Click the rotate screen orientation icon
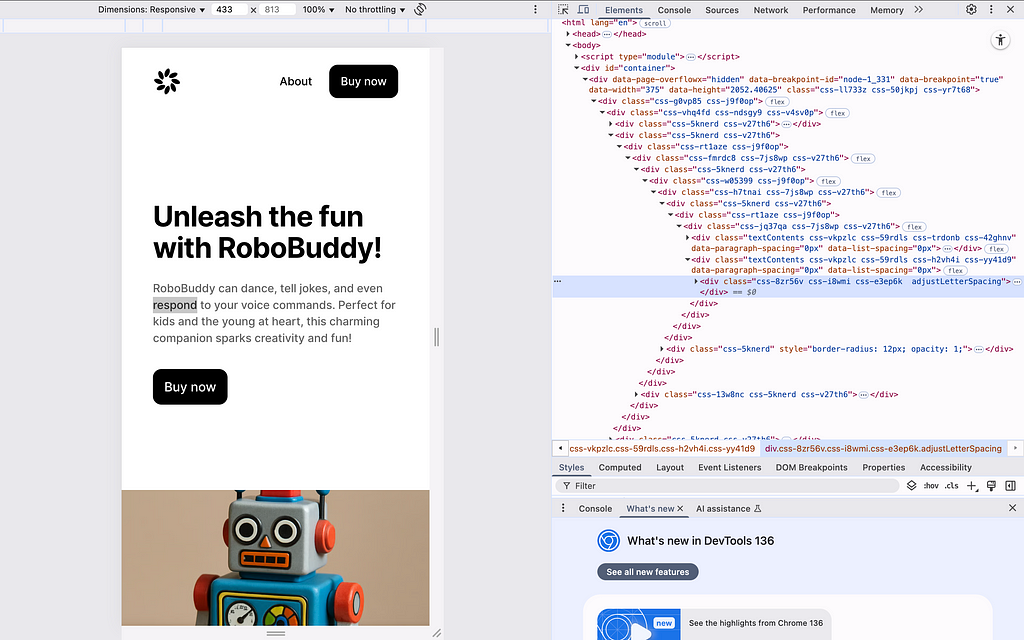 (421, 9)
